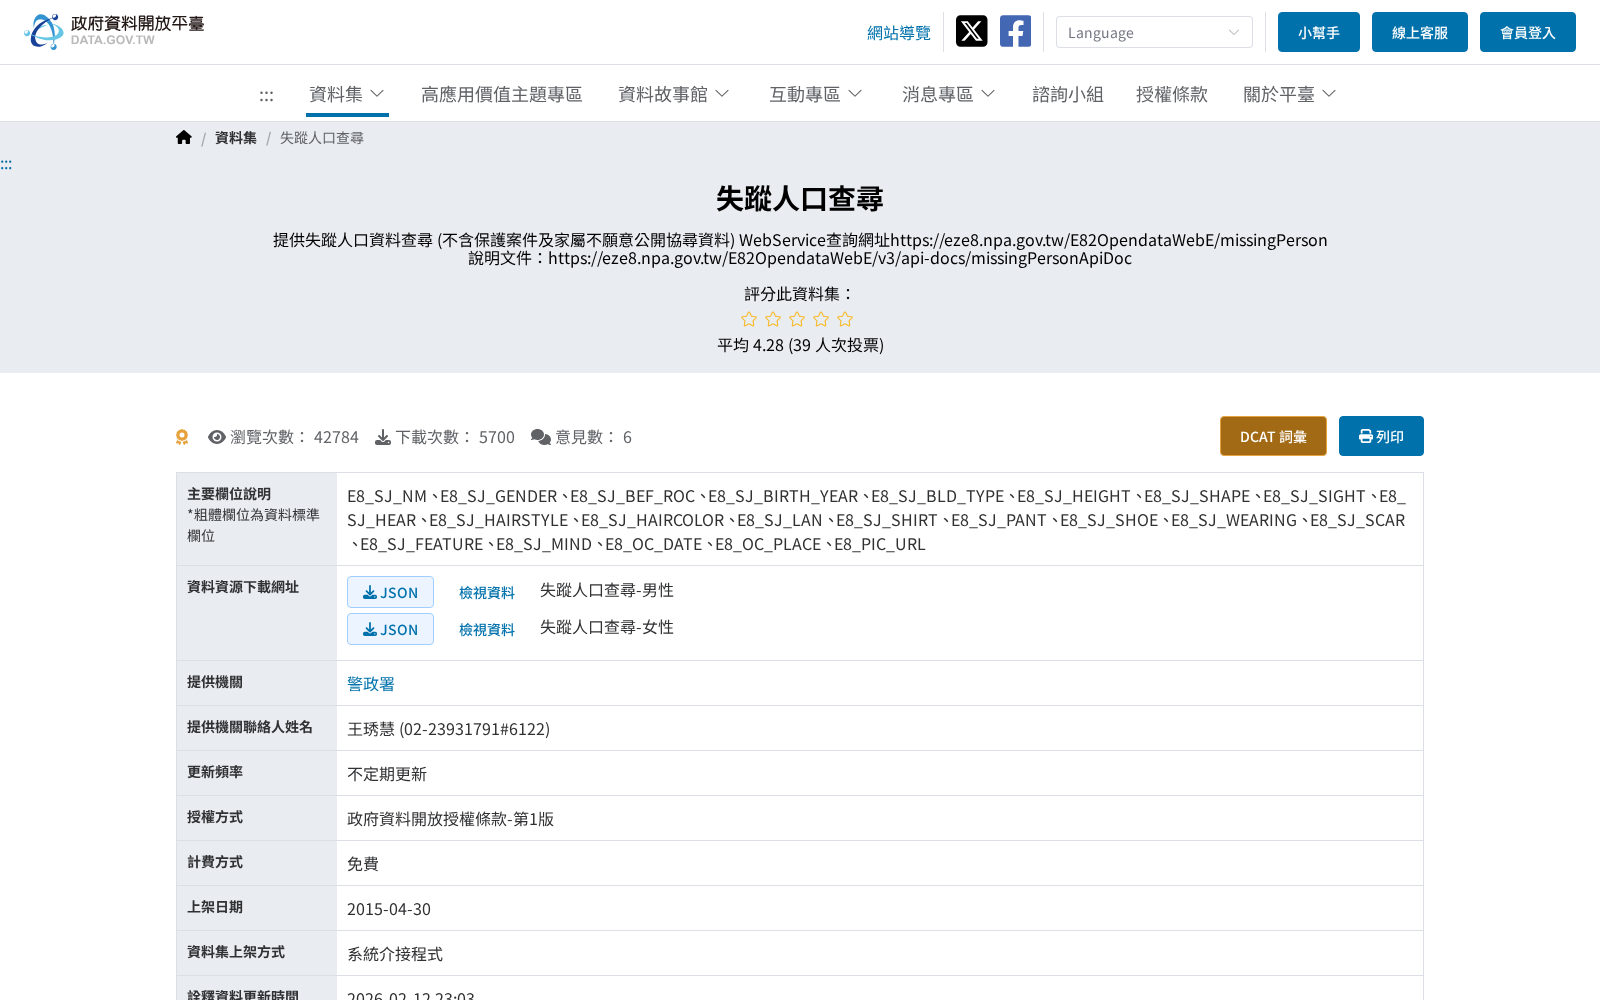Screen dimensions: 1600x1000
Task: Click the view count 42784
Action: point(336,437)
